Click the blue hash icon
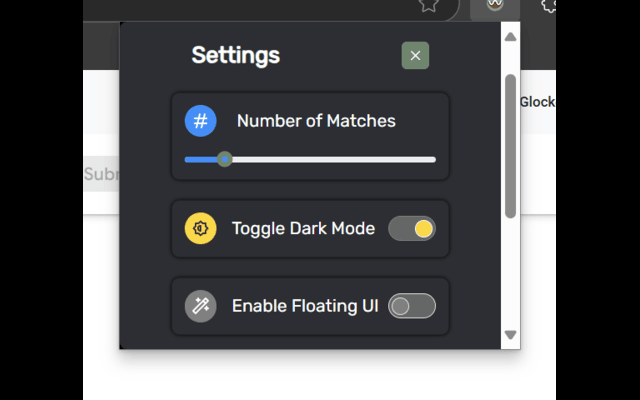 tap(200, 121)
